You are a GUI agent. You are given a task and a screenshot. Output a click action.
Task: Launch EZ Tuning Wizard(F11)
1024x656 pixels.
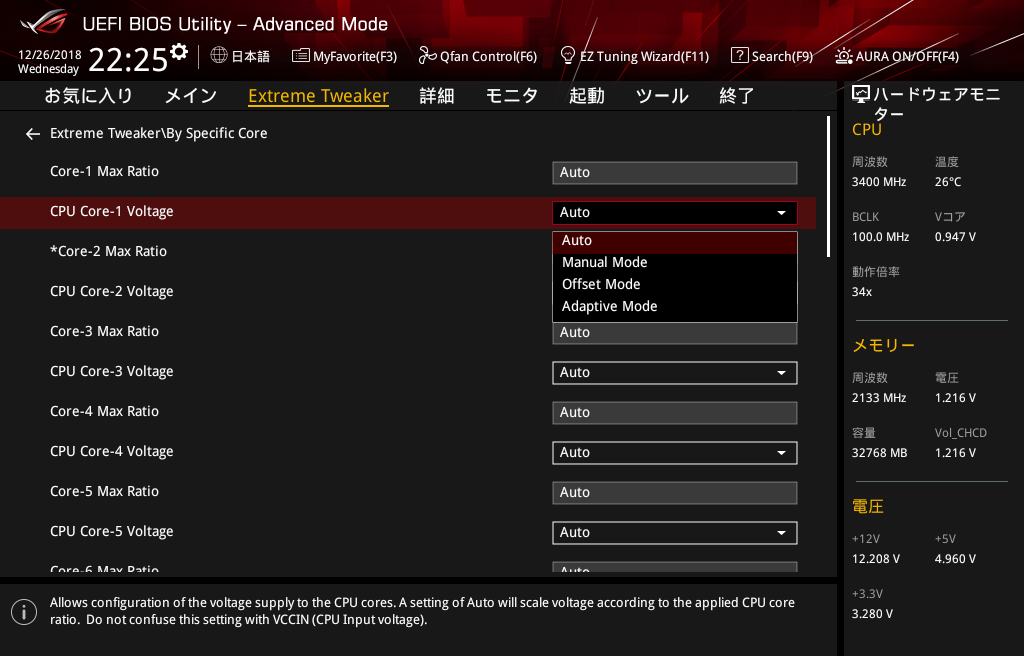(x=635, y=56)
